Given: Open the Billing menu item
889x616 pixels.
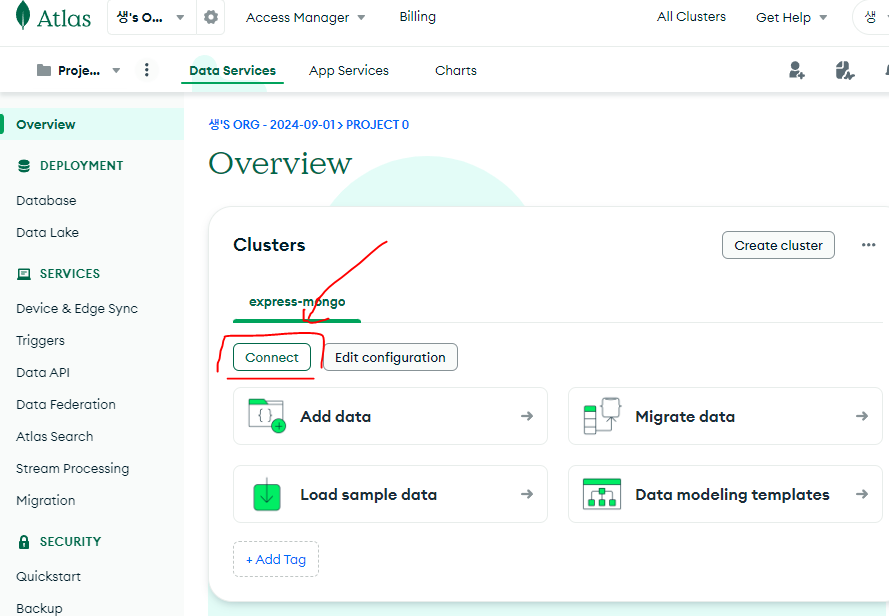Looking at the screenshot, I should click(417, 17).
